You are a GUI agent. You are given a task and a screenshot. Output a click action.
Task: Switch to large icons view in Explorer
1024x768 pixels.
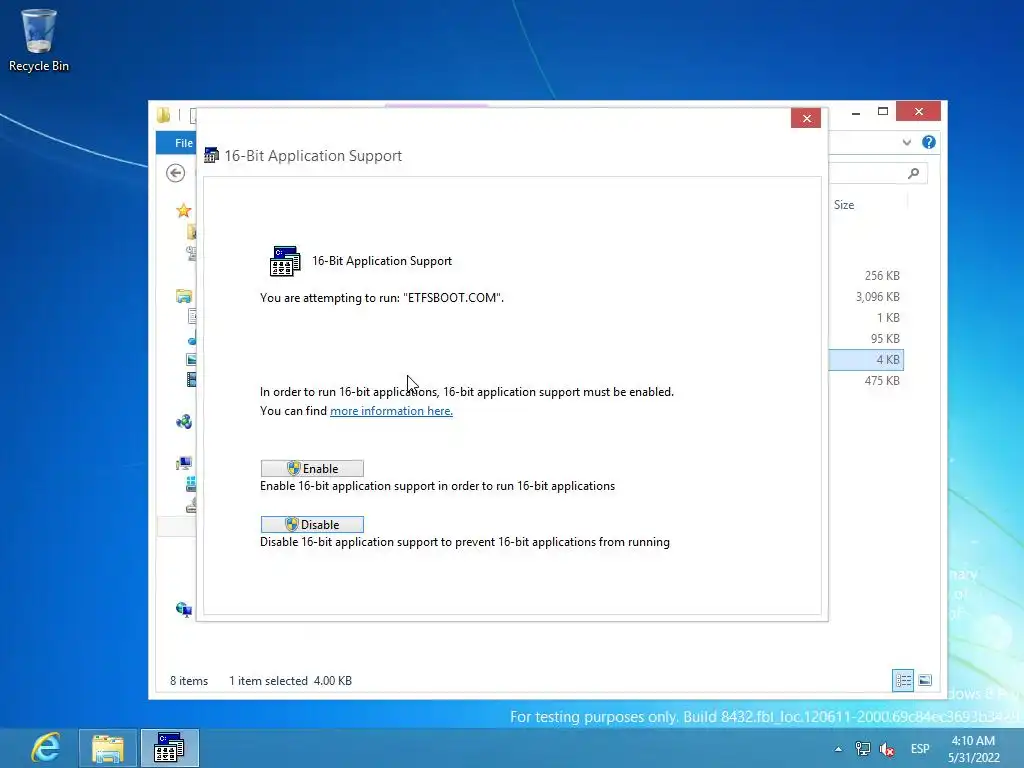tap(925, 680)
